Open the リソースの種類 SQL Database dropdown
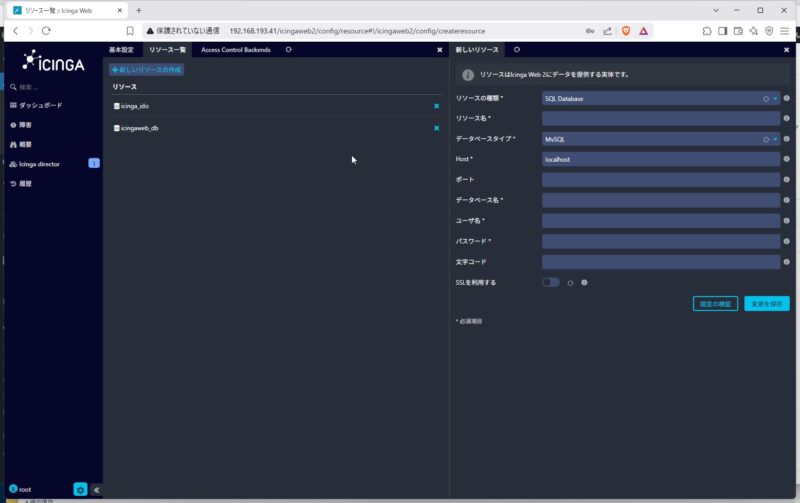 [x=661, y=98]
